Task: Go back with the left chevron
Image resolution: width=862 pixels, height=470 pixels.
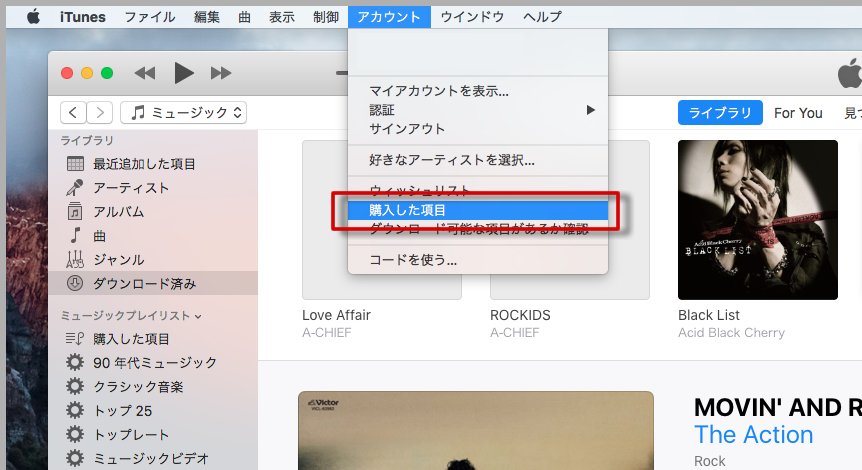Action: 73,113
